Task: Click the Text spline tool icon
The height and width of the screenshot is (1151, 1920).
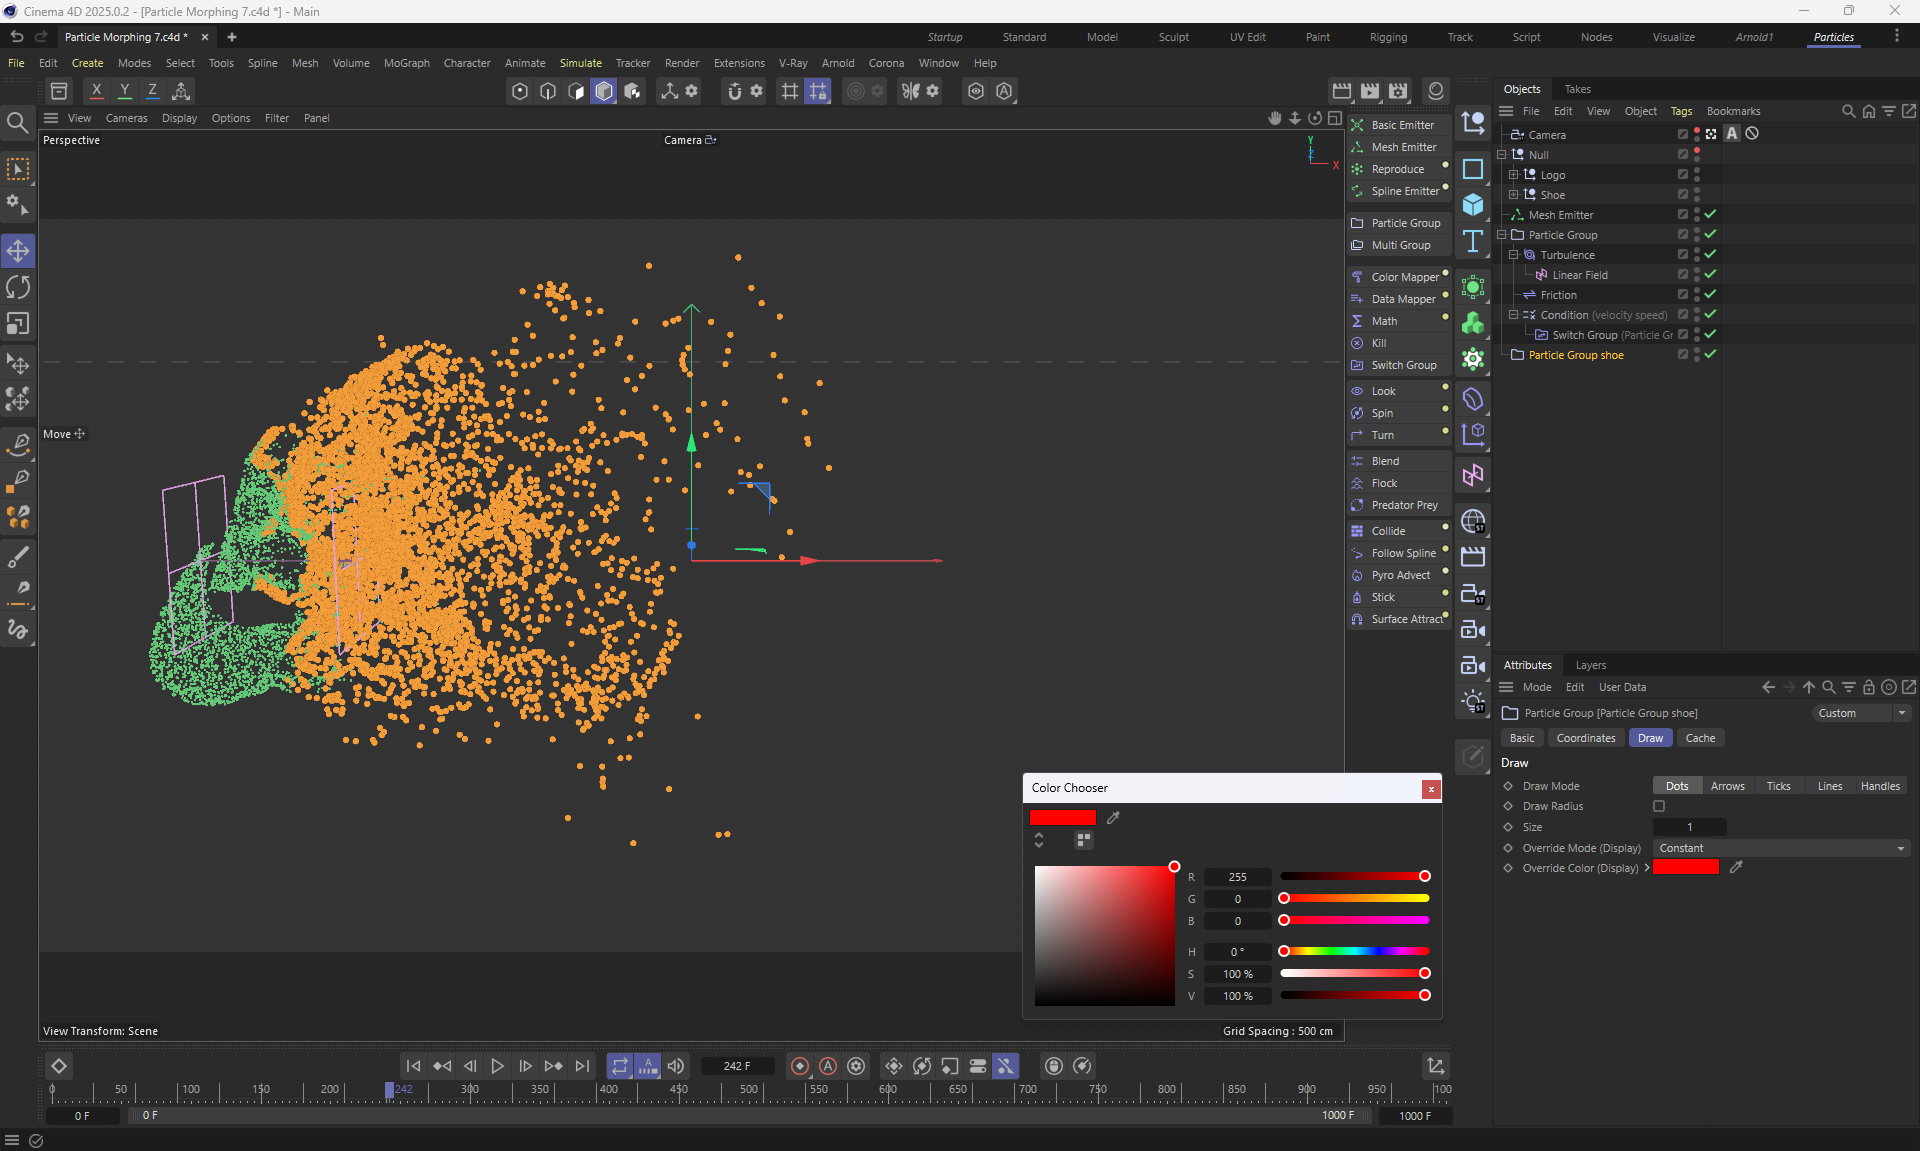Action: [x=1473, y=241]
